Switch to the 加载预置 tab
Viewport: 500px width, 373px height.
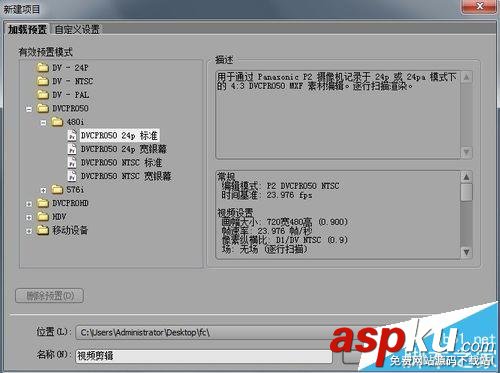[x=27, y=29]
